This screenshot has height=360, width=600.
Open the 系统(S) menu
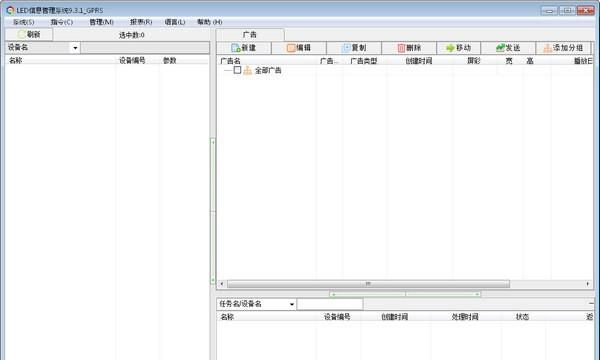point(24,22)
